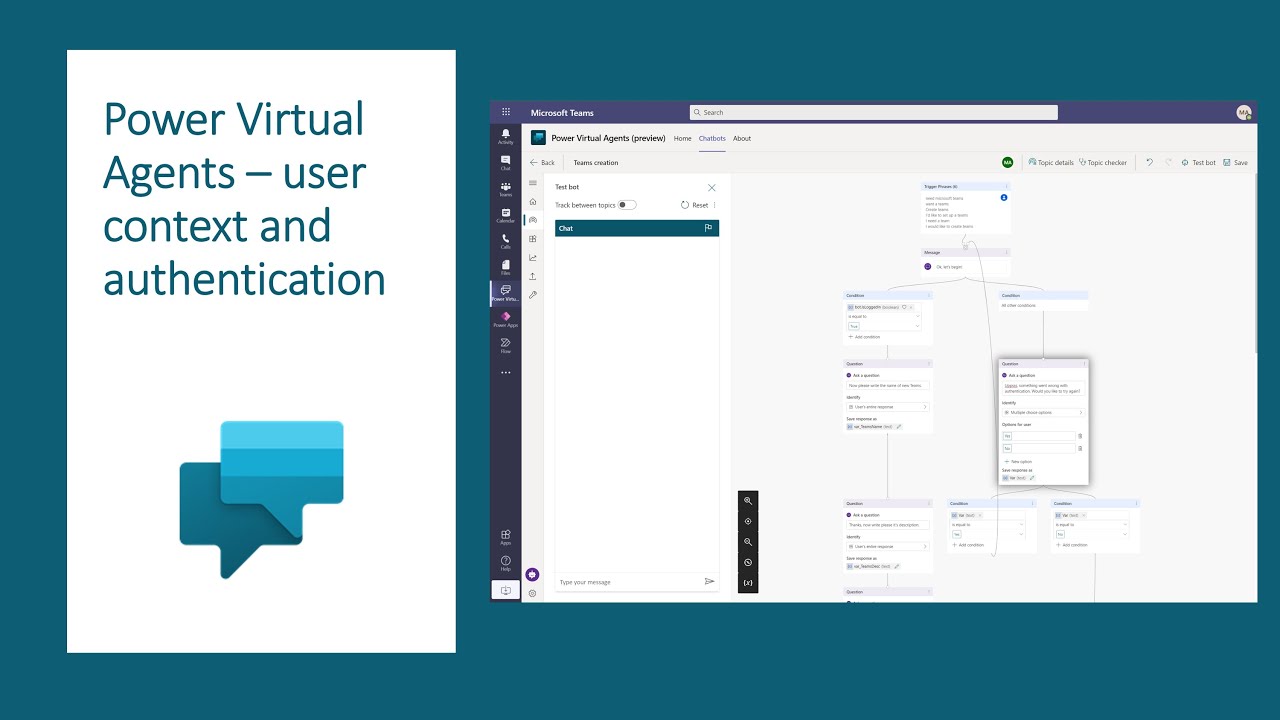The image size is (1280, 720).
Task: Open test bot more options menu
Action: click(714, 205)
